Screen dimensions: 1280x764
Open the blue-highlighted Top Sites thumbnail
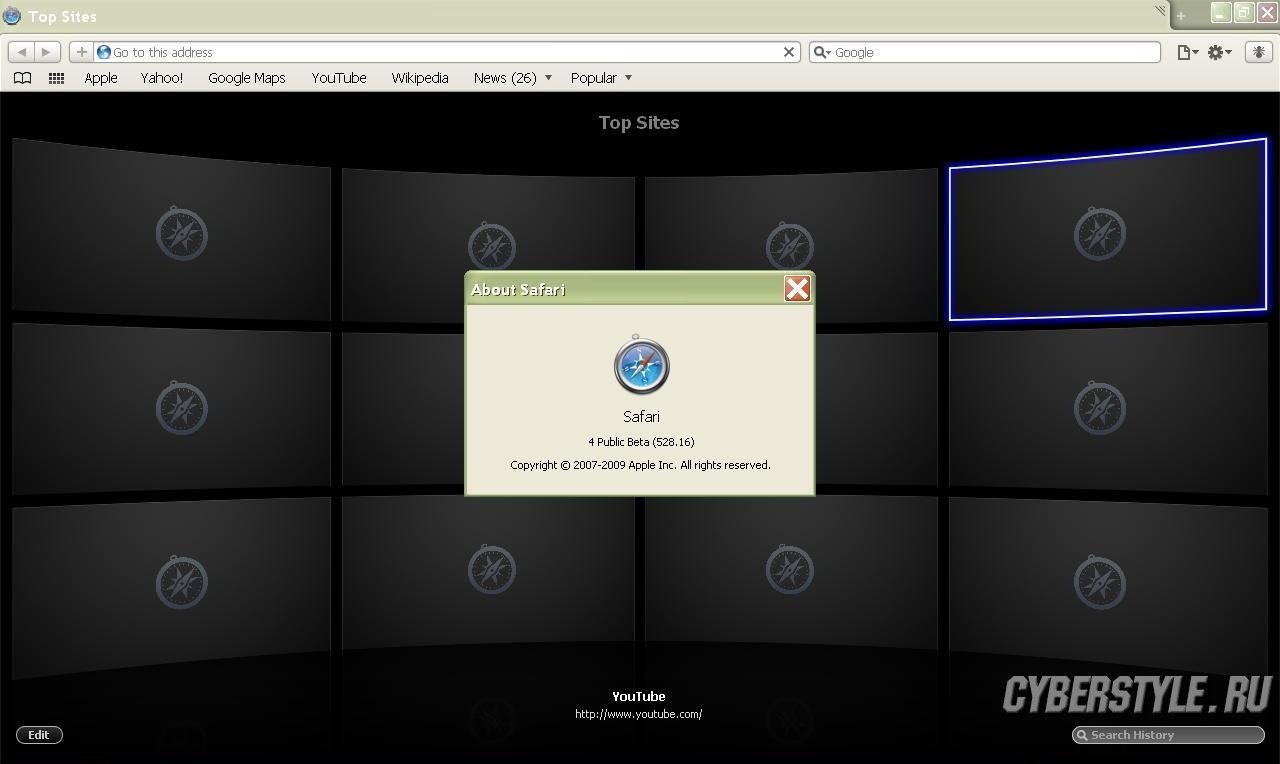[x=1108, y=230]
